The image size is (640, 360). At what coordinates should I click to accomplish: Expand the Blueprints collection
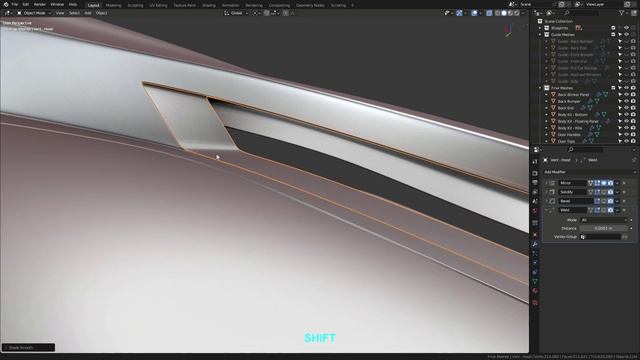coord(540,28)
